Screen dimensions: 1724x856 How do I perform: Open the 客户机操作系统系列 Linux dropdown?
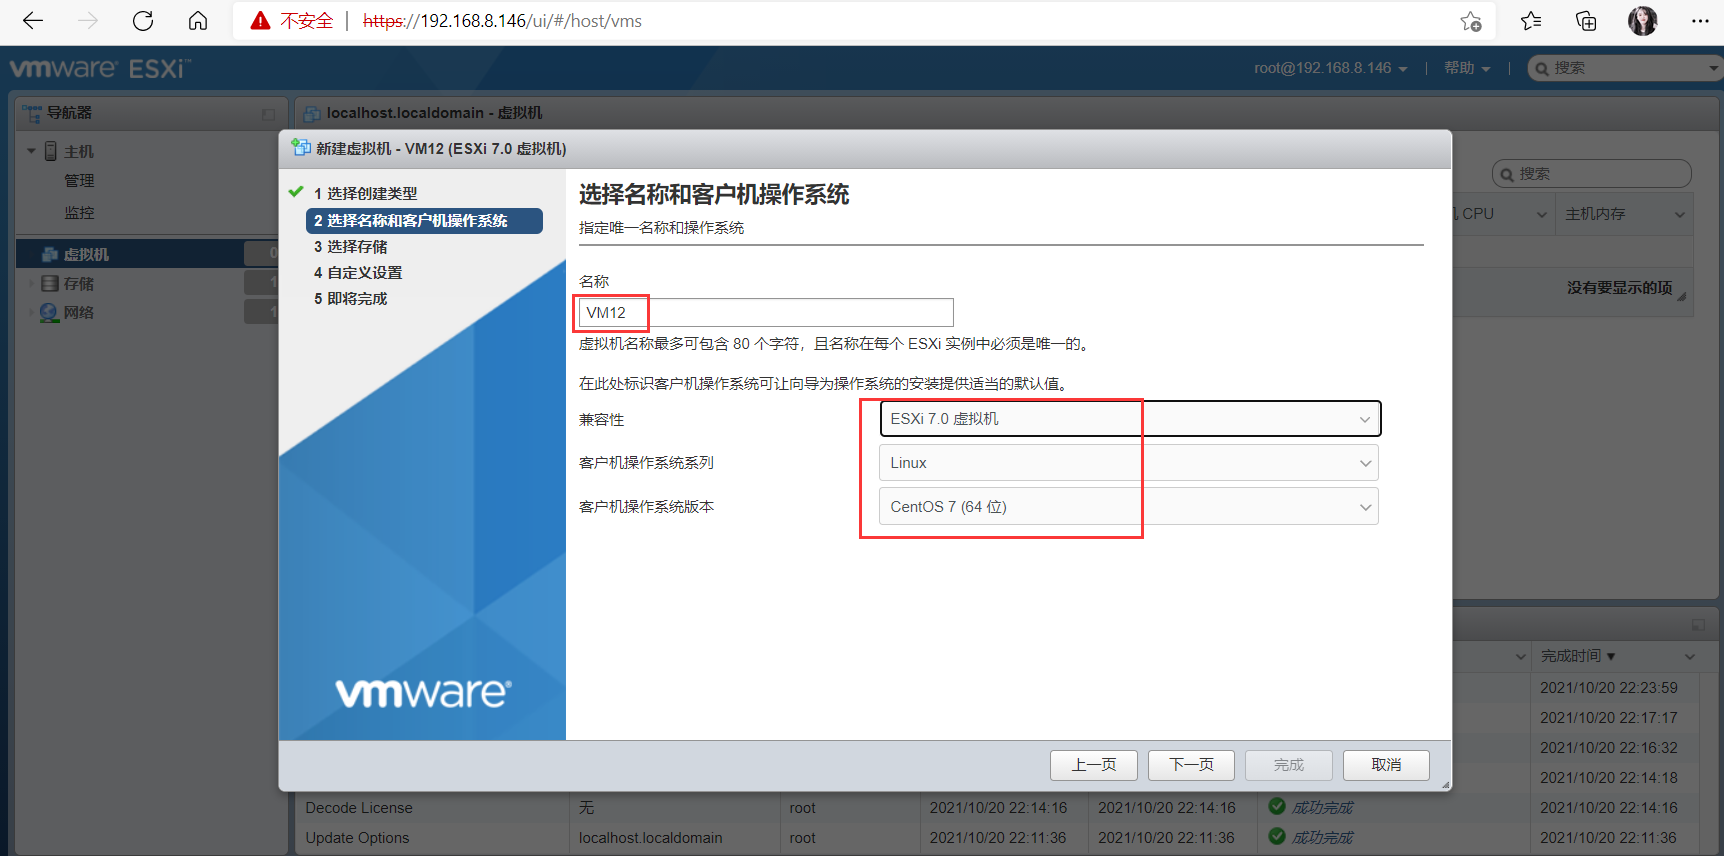1129,463
